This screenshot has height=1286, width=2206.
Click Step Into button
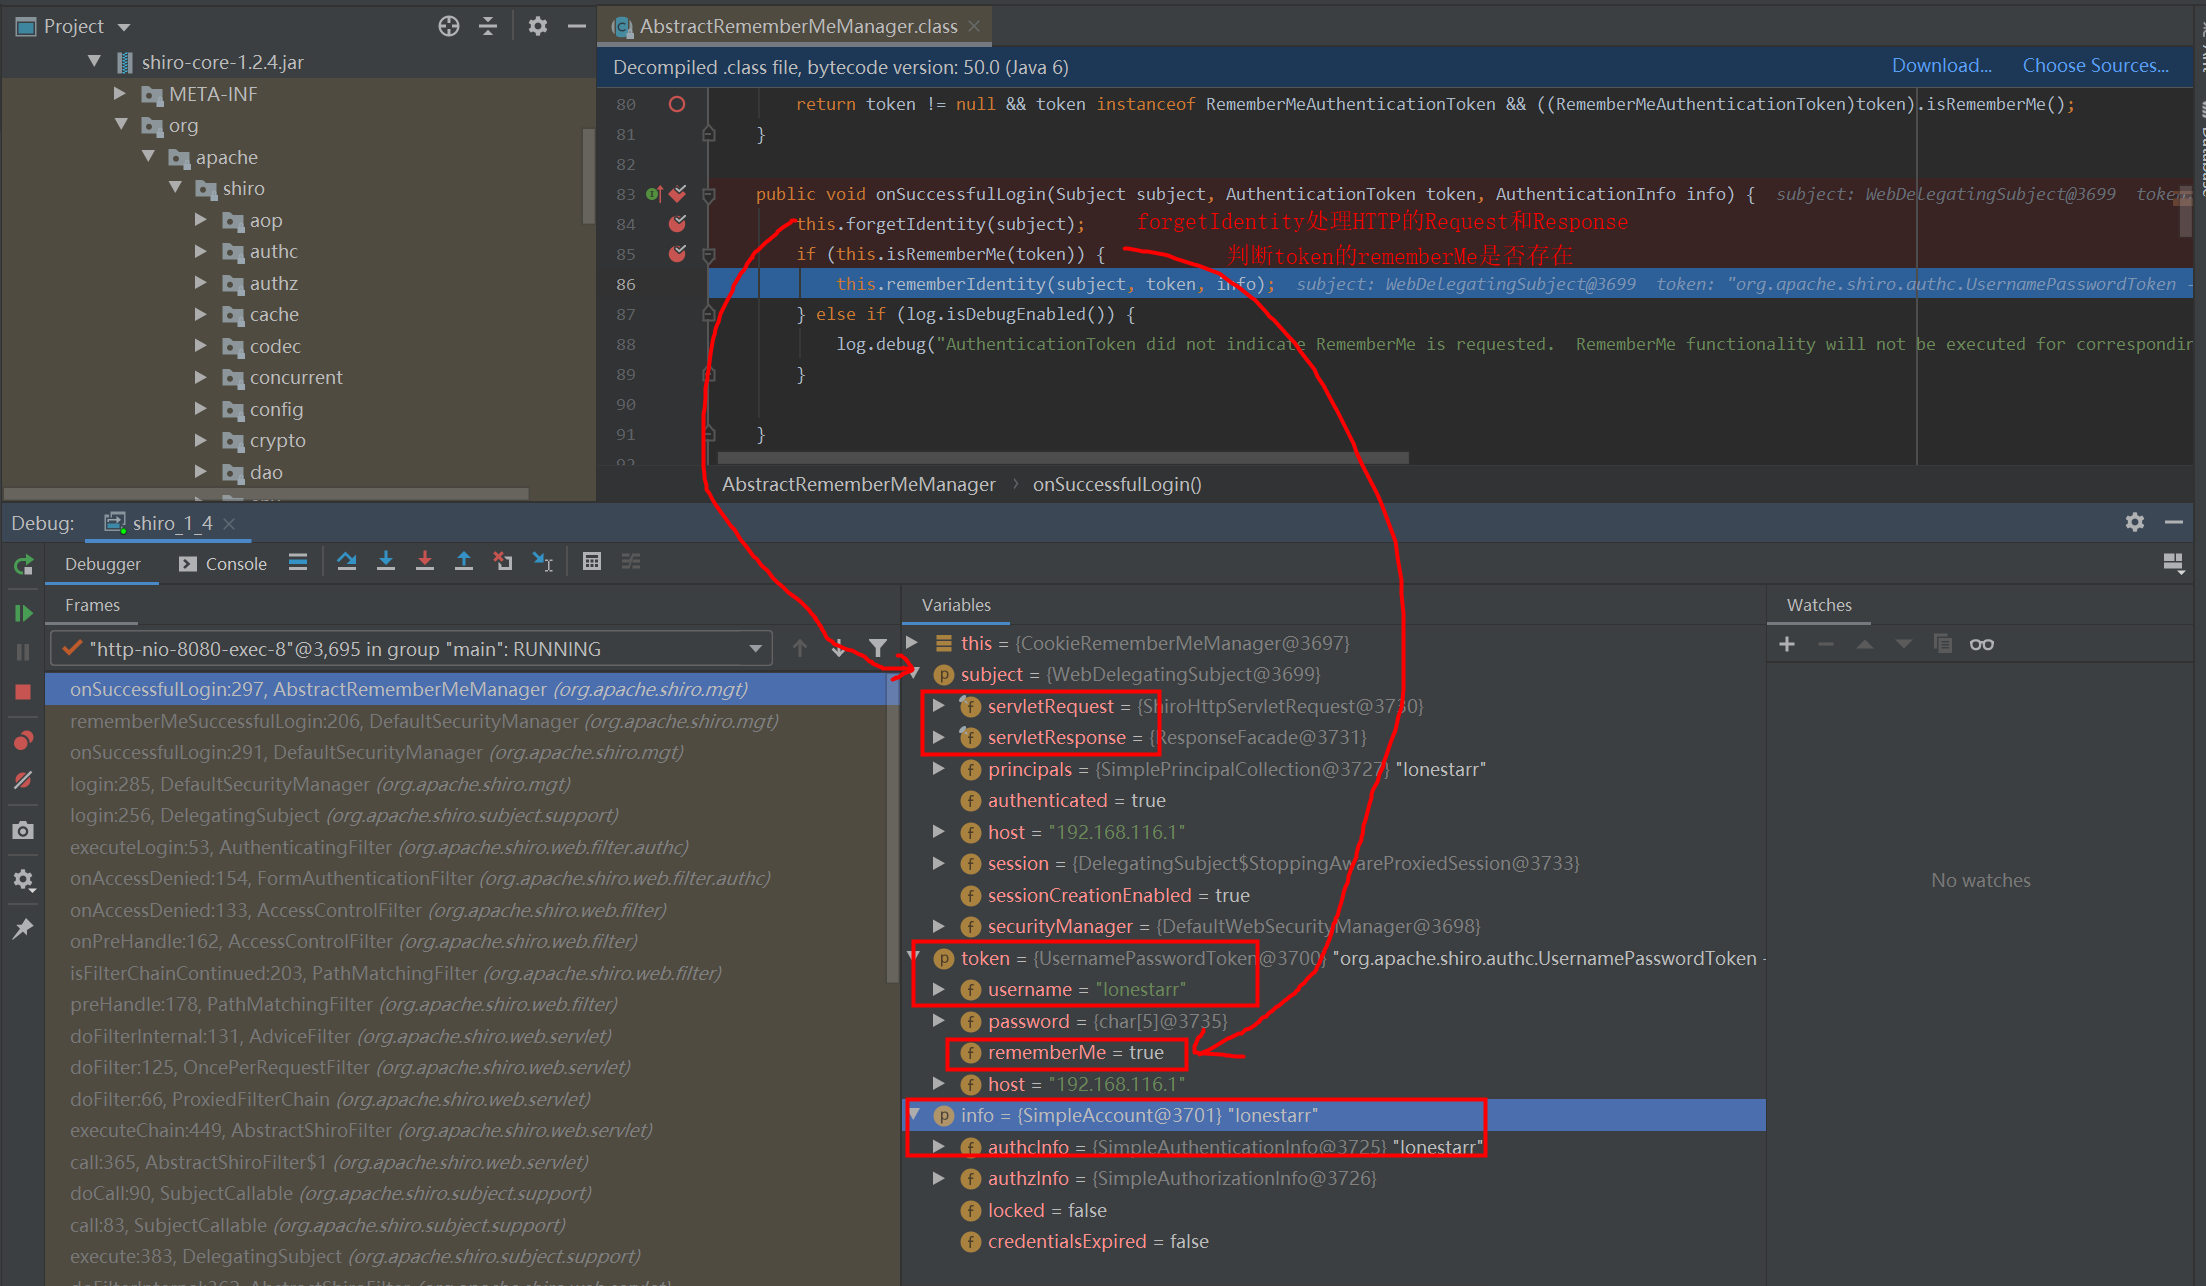point(386,562)
